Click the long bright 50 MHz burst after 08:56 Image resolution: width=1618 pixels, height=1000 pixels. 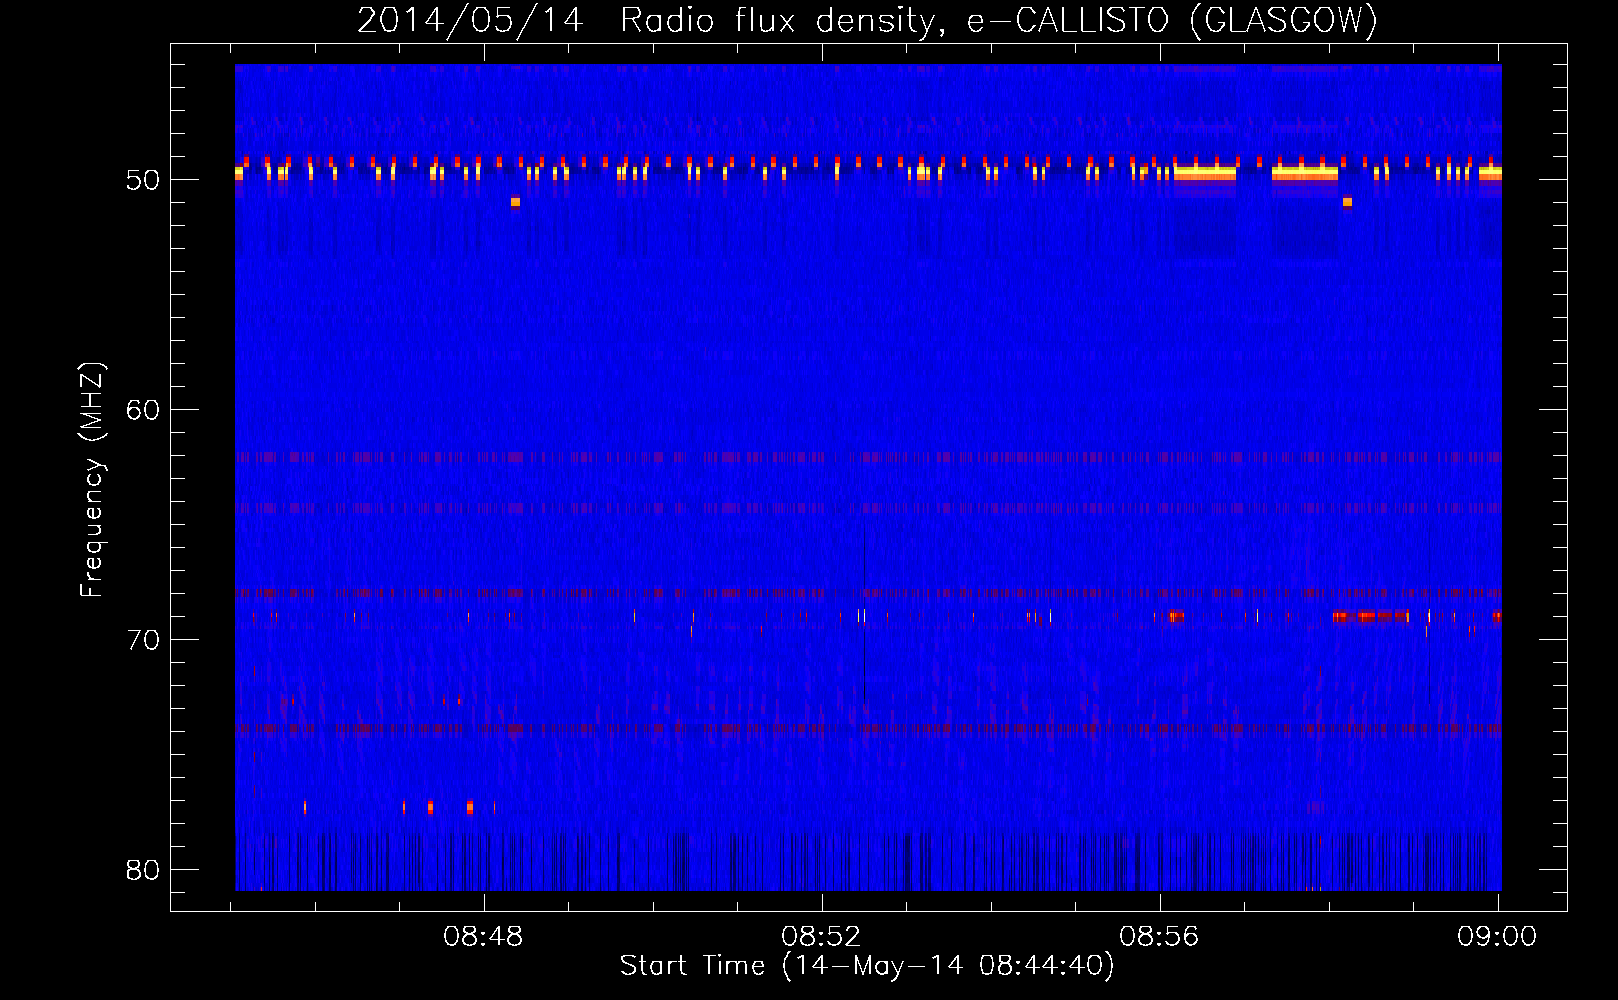point(1204,173)
